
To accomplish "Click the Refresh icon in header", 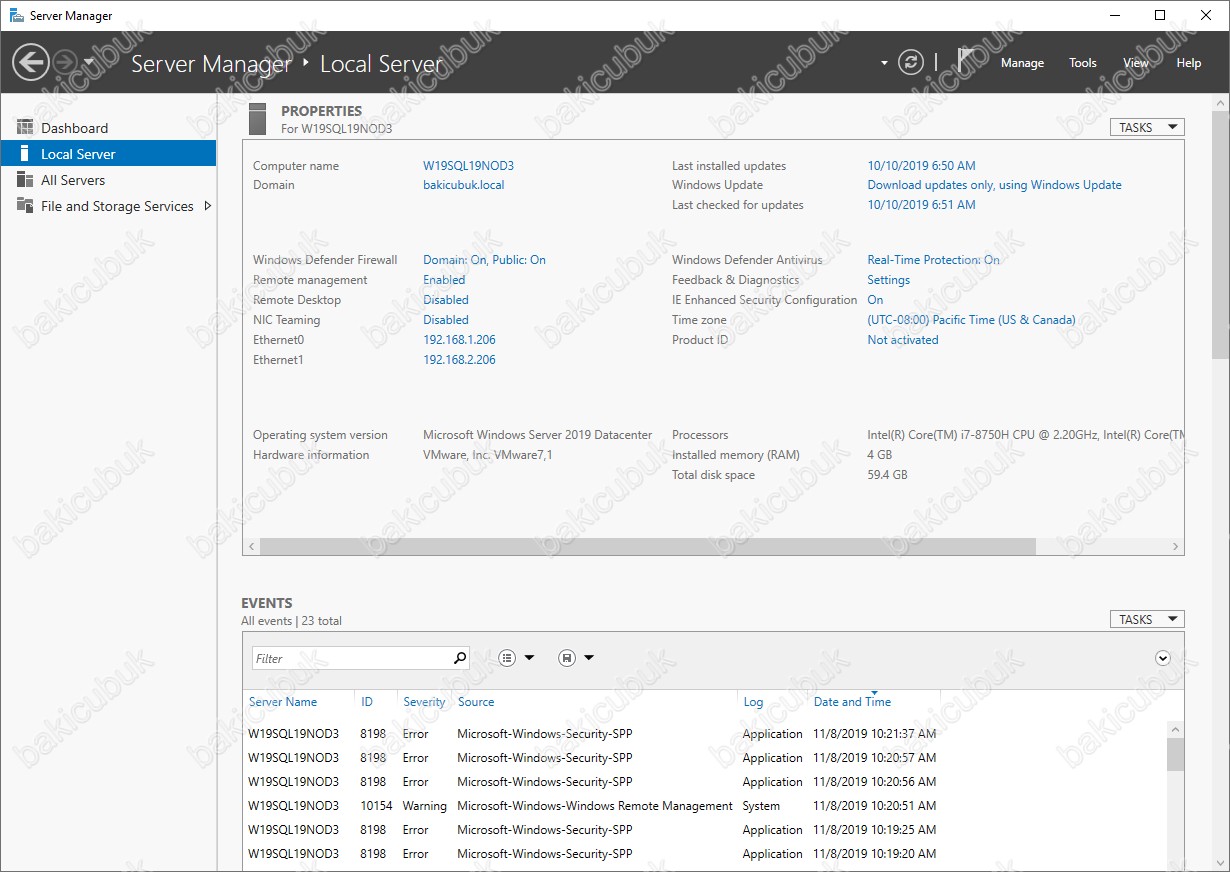I will click(910, 62).
